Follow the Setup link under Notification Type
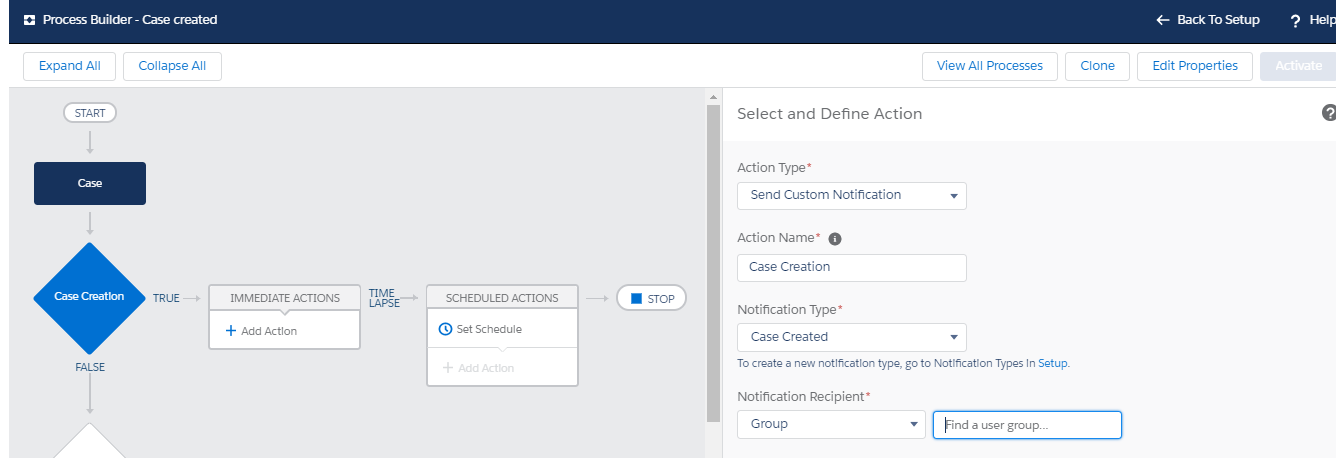Screen dimensions: 1336x458 tap(1052, 364)
